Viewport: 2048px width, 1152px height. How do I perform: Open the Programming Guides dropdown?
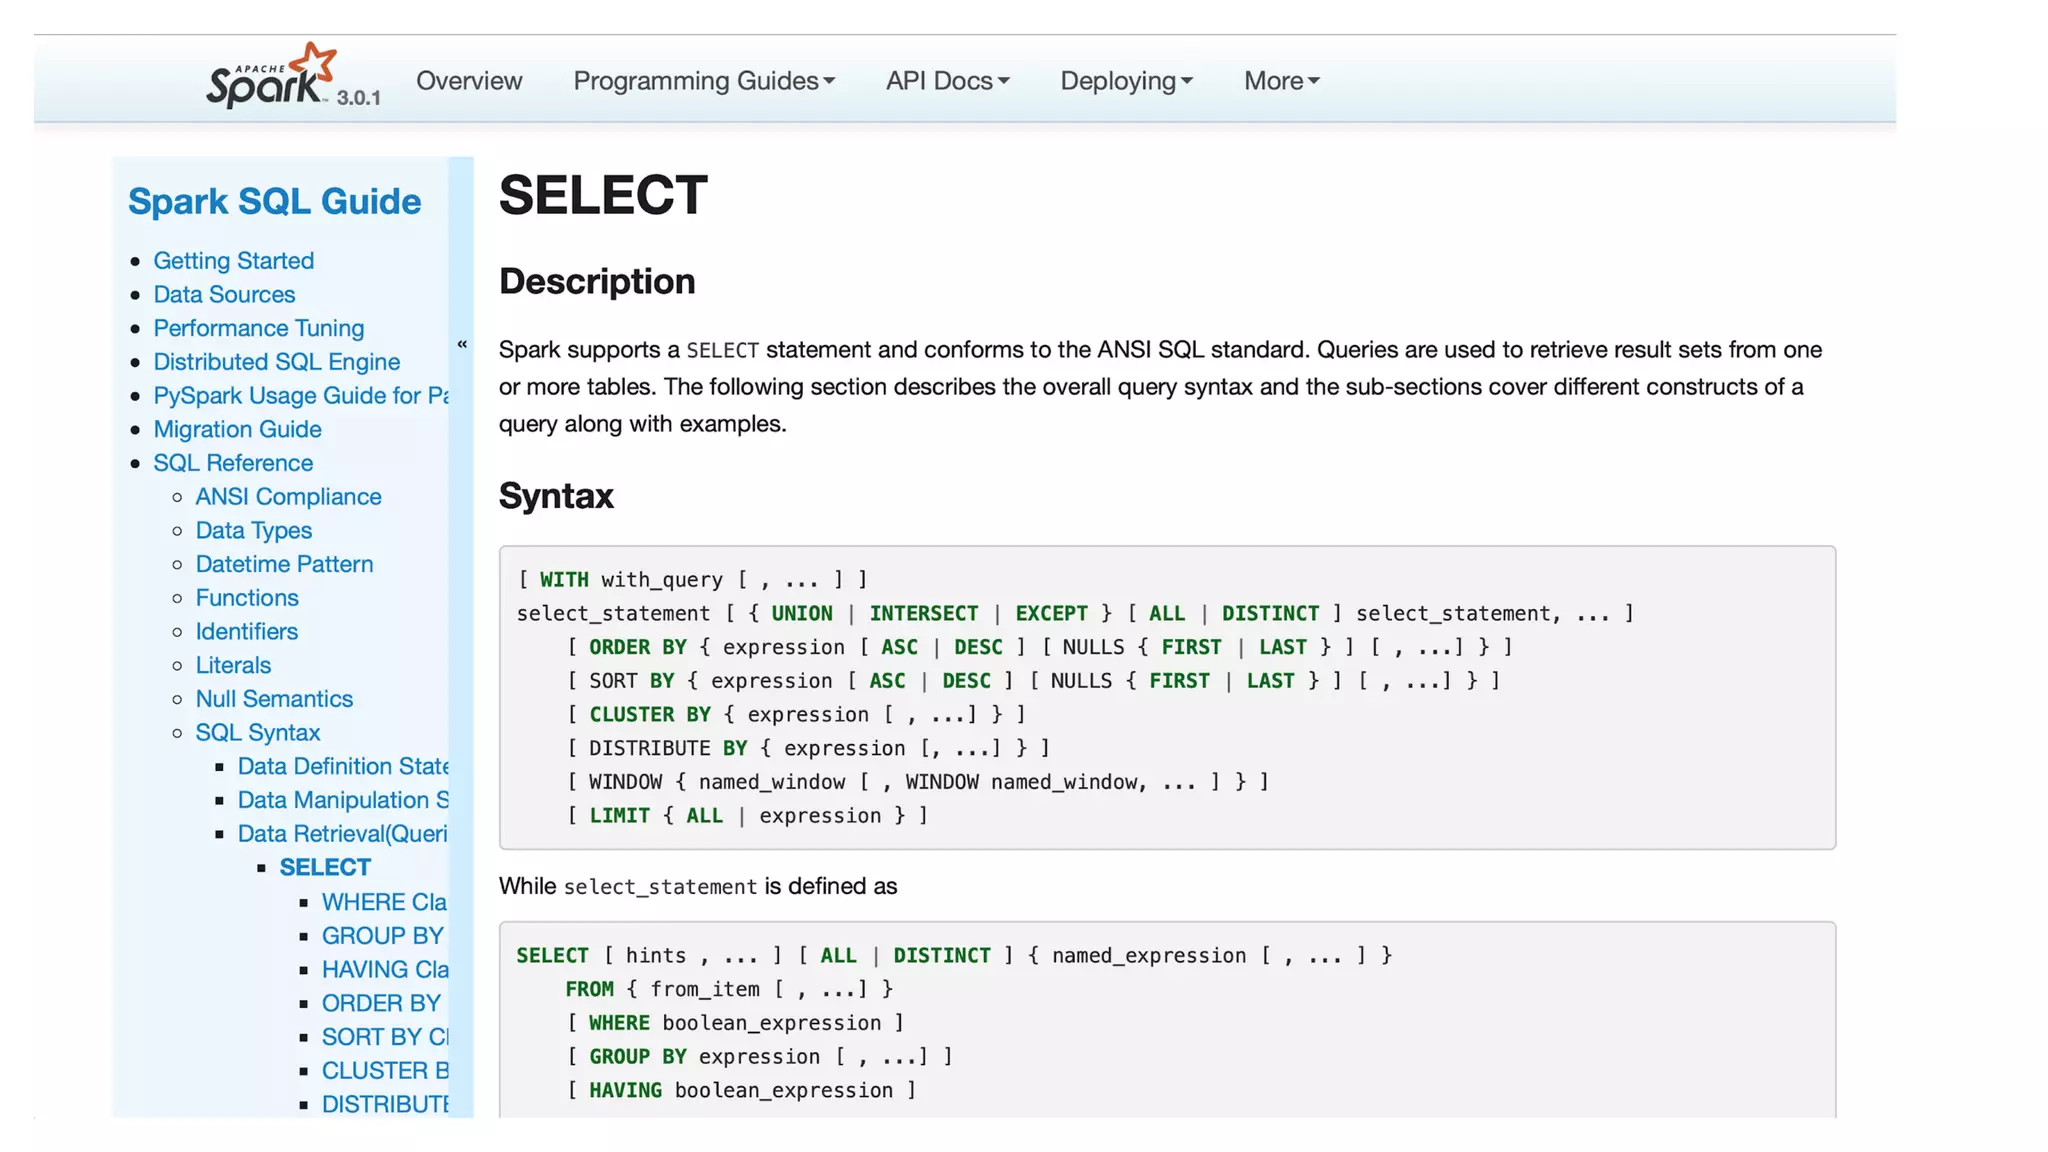point(703,81)
